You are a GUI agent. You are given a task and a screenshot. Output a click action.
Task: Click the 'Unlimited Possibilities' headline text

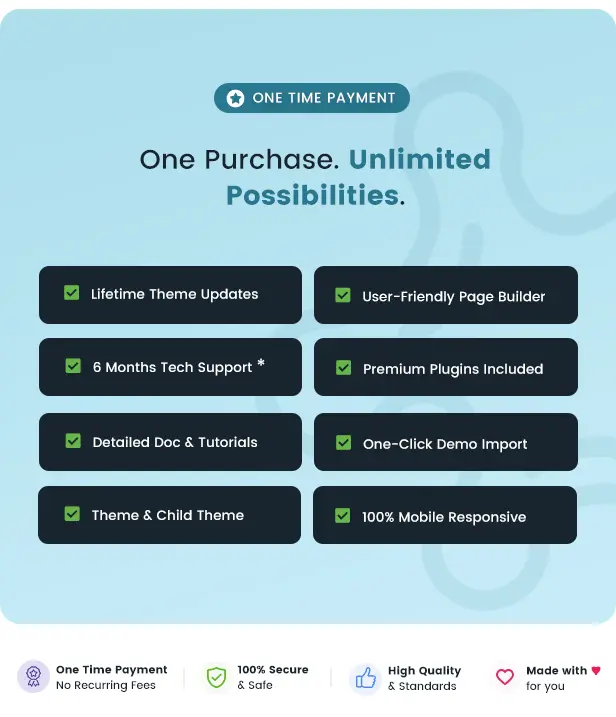pyautogui.click(x=358, y=177)
